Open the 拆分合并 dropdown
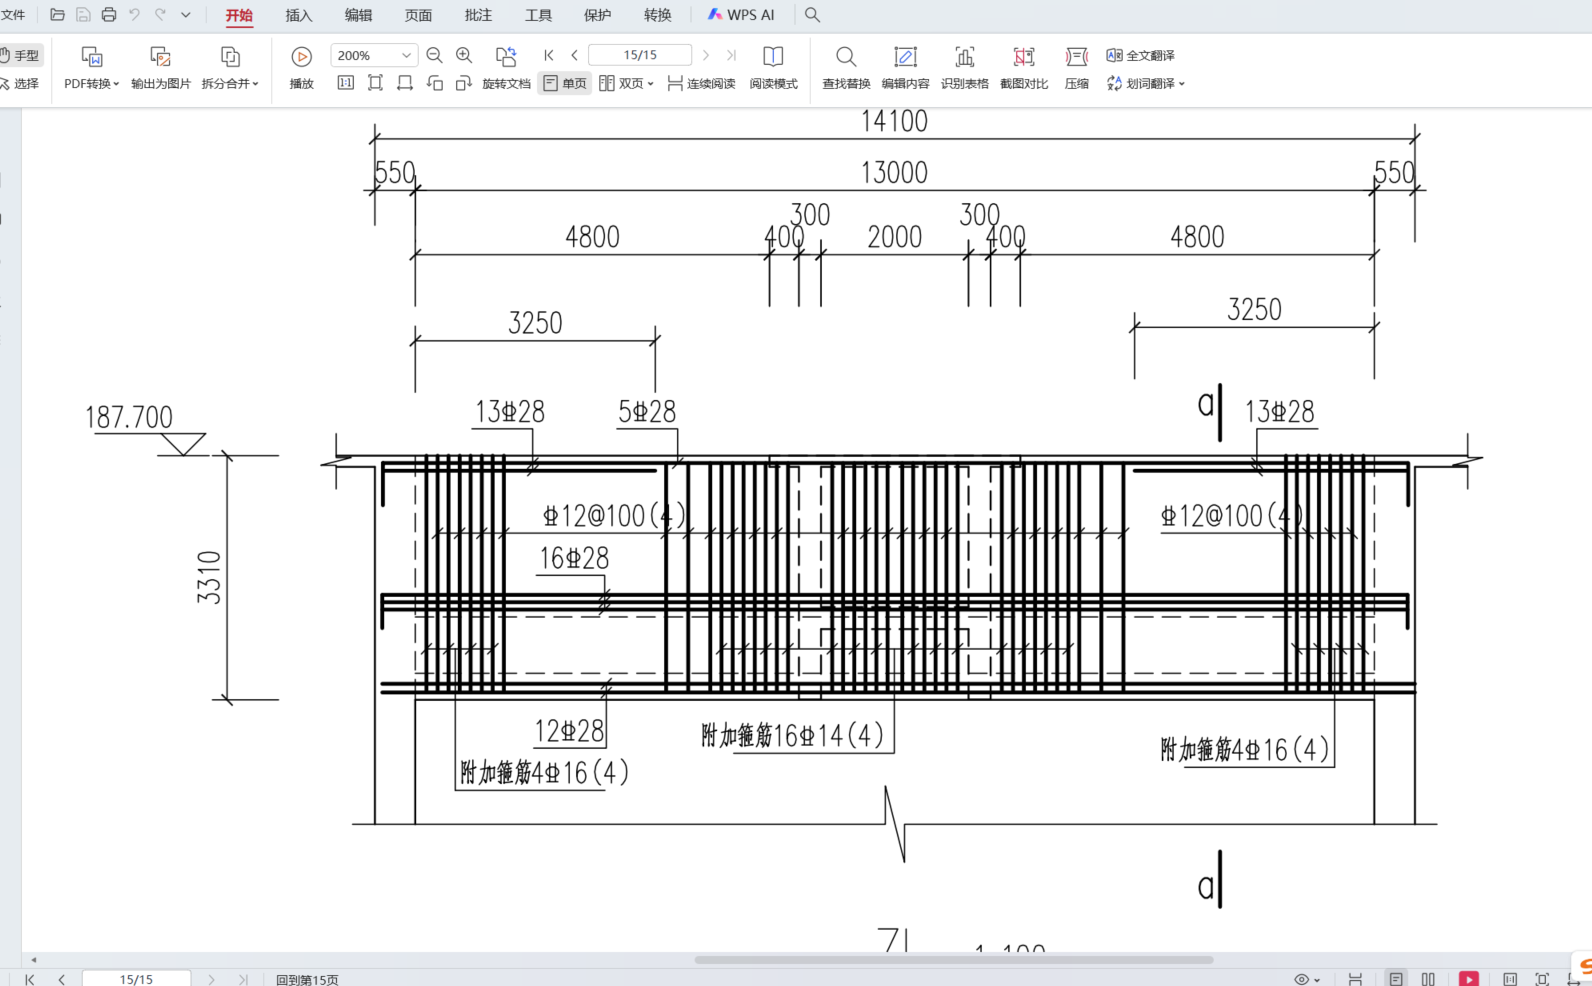The image size is (1592, 986). point(230,68)
